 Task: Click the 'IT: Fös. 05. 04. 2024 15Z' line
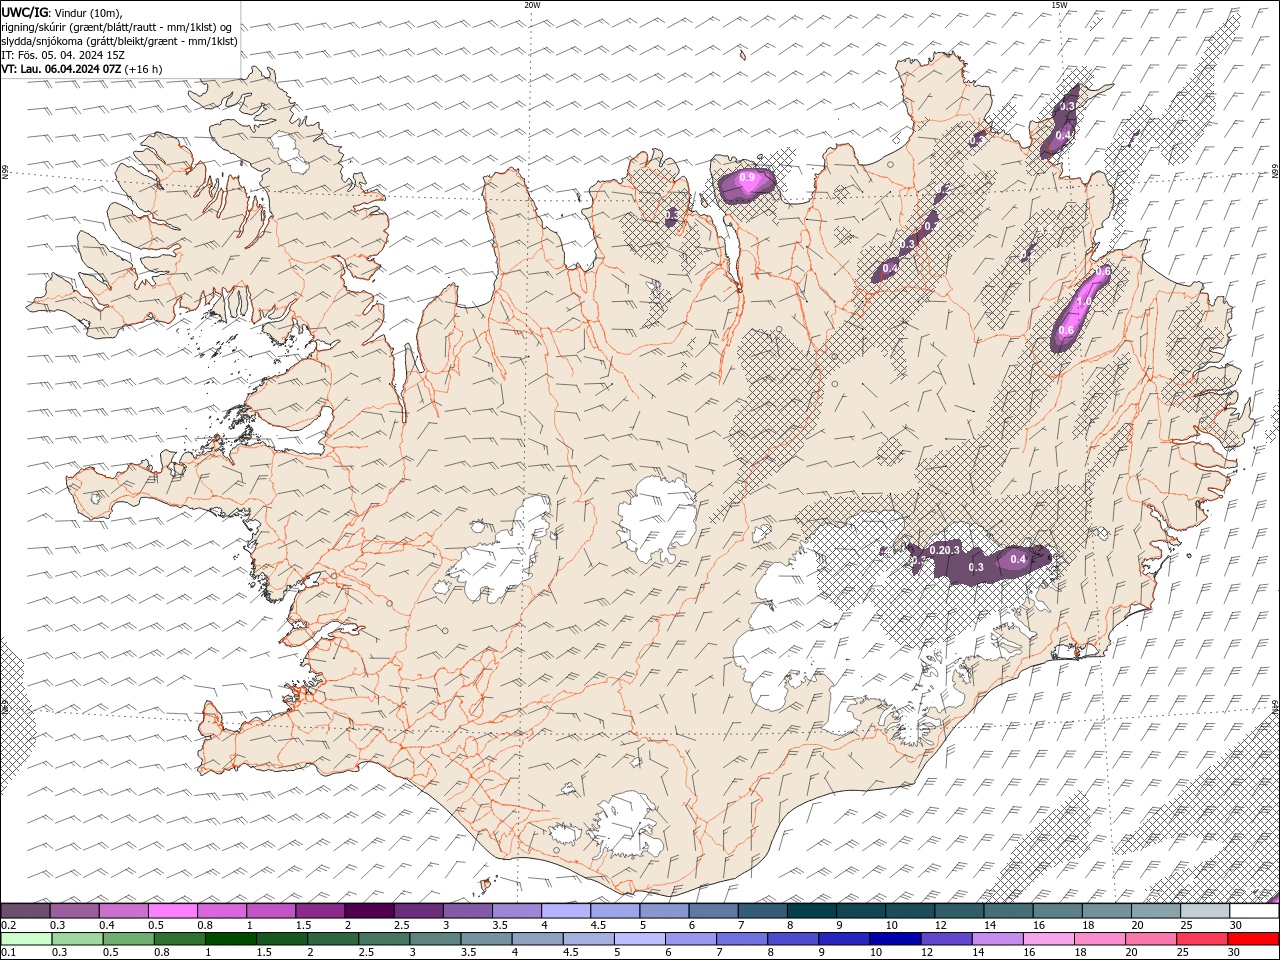pos(63,55)
